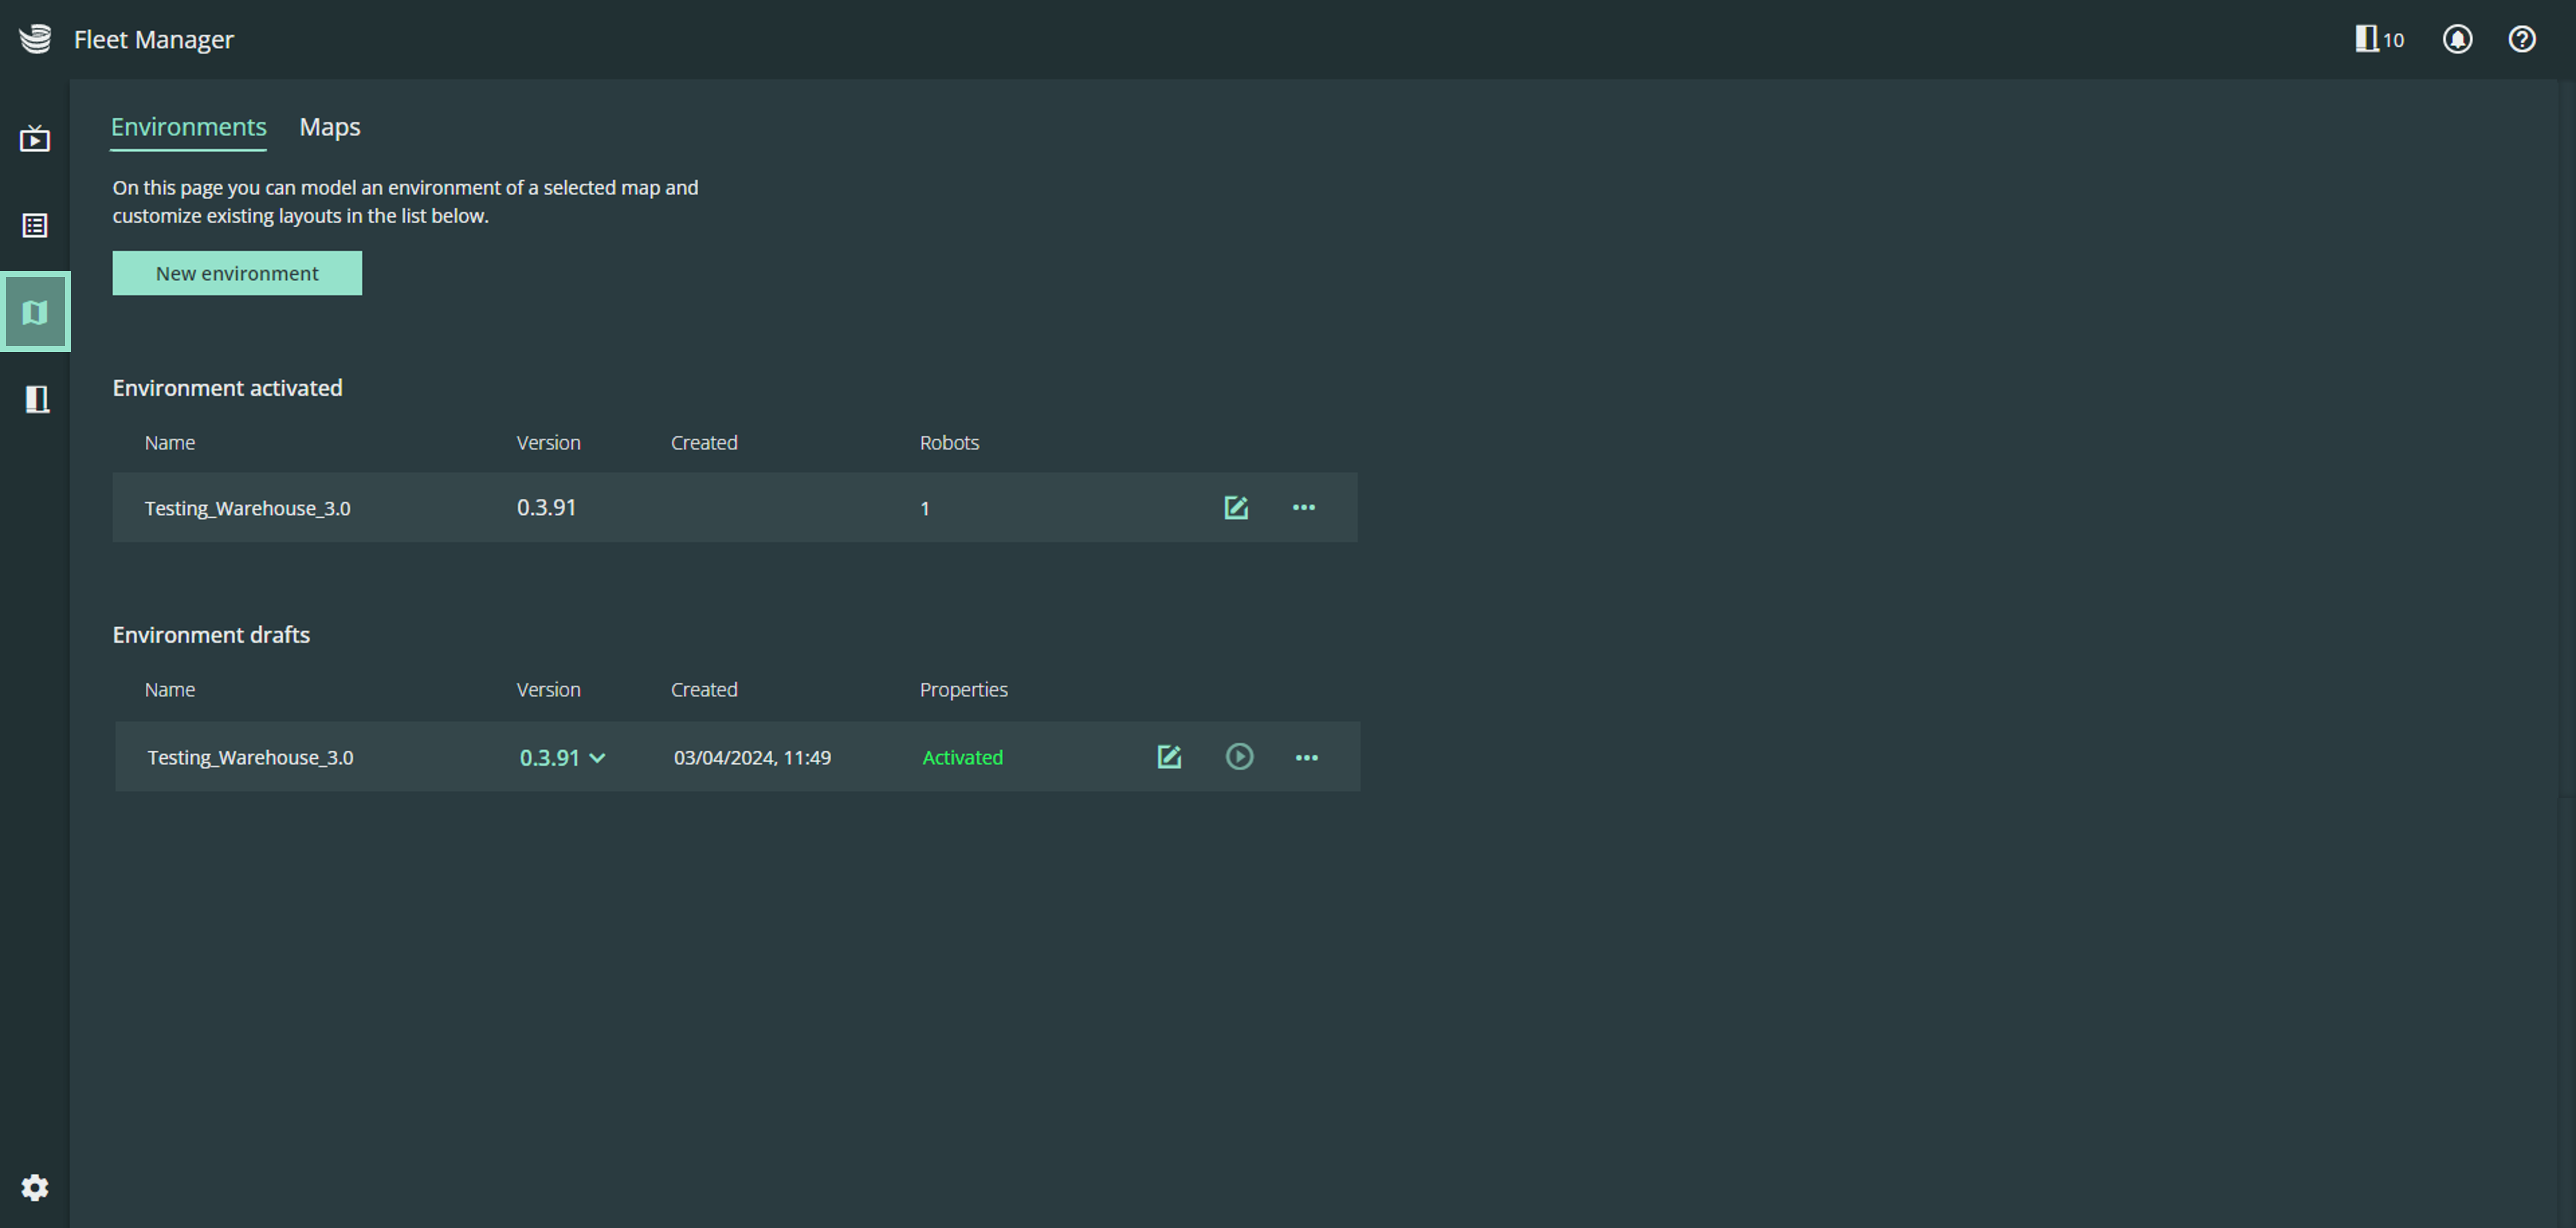Click the New environment button
The image size is (2576, 1228).
click(x=237, y=273)
